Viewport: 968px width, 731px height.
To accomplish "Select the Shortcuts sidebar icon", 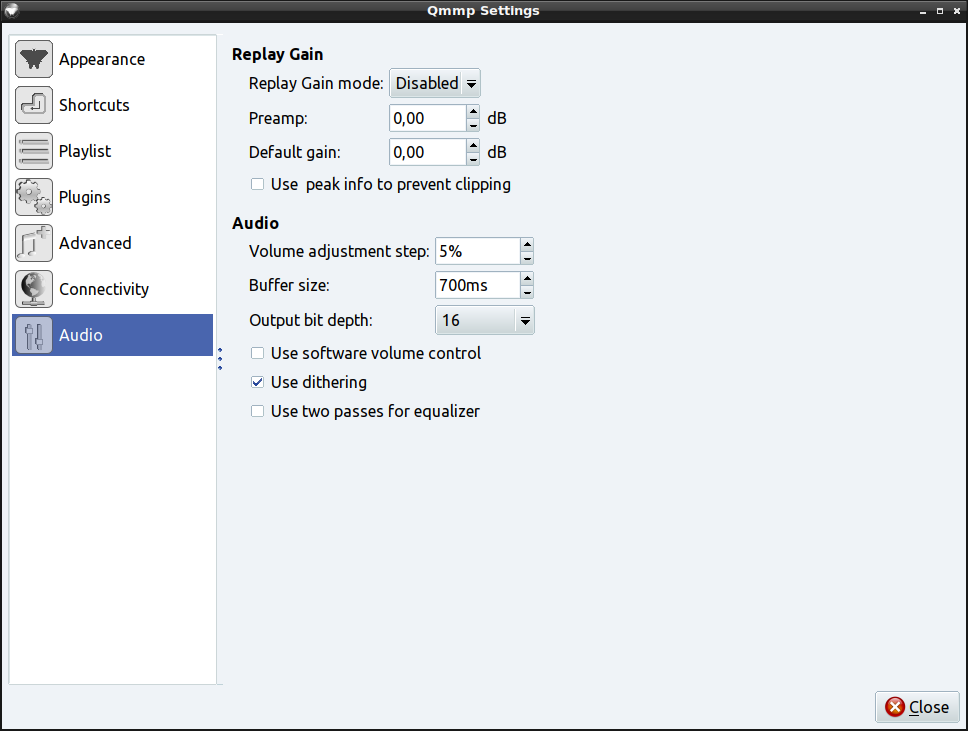I will pyautogui.click(x=34, y=105).
